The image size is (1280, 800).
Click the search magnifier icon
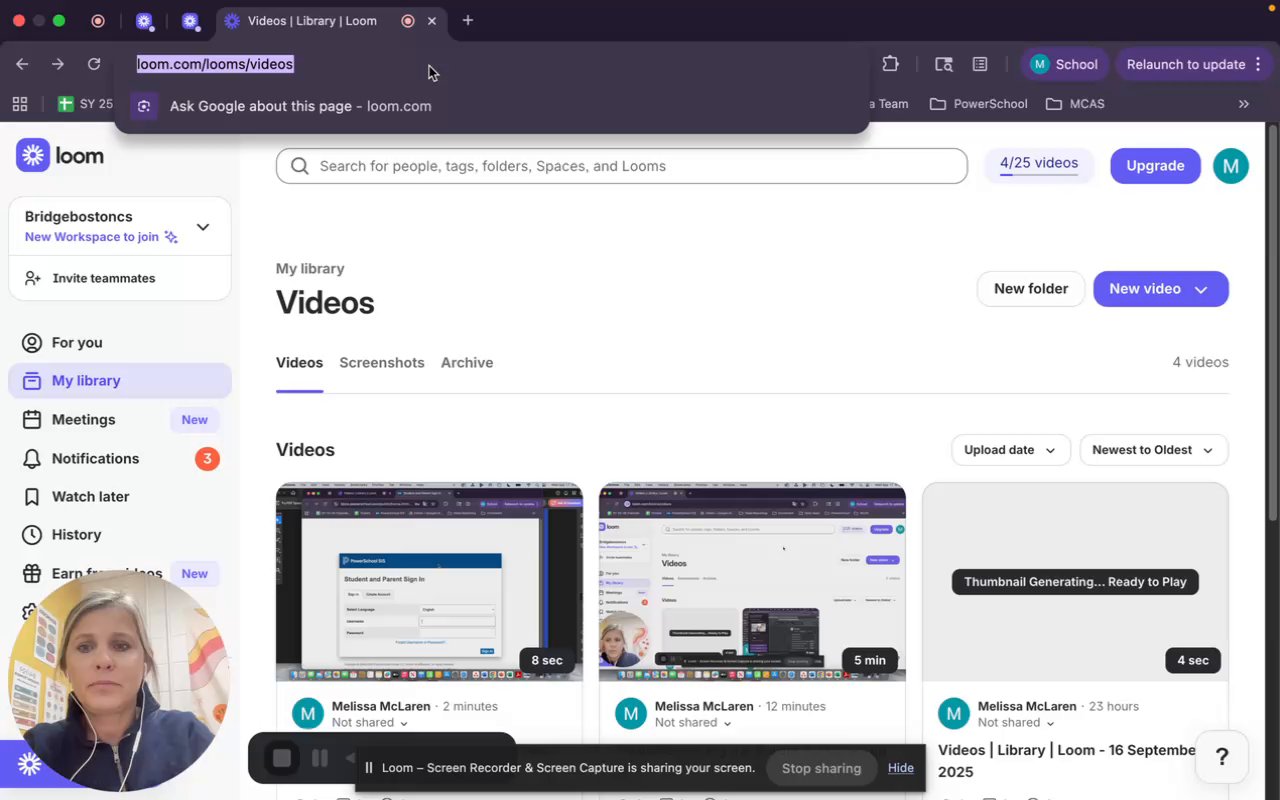point(299,166)
